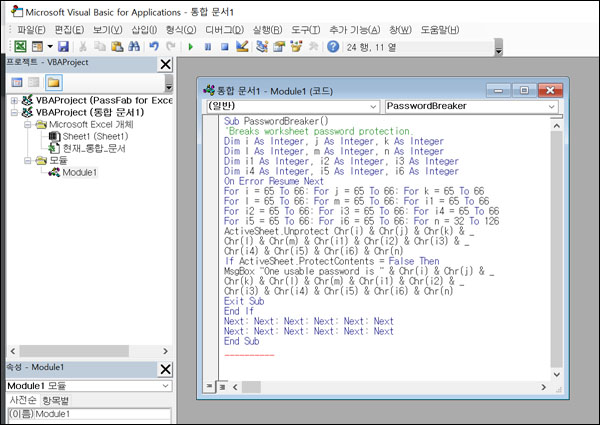
Task: Open the PasswordBreaker procedure dropdown
Action: (553, 105)
